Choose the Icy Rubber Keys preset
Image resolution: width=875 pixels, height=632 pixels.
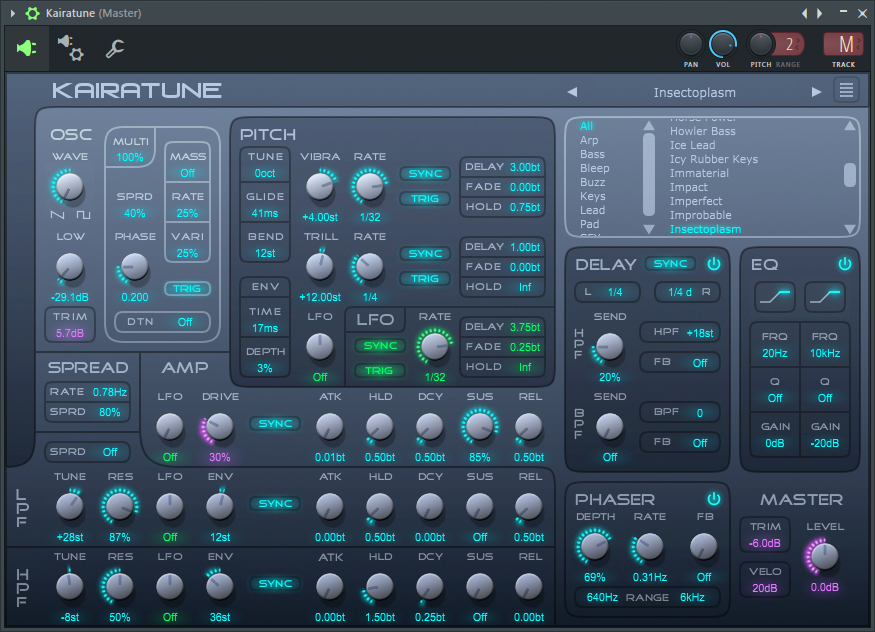click(x=714, y=159)
